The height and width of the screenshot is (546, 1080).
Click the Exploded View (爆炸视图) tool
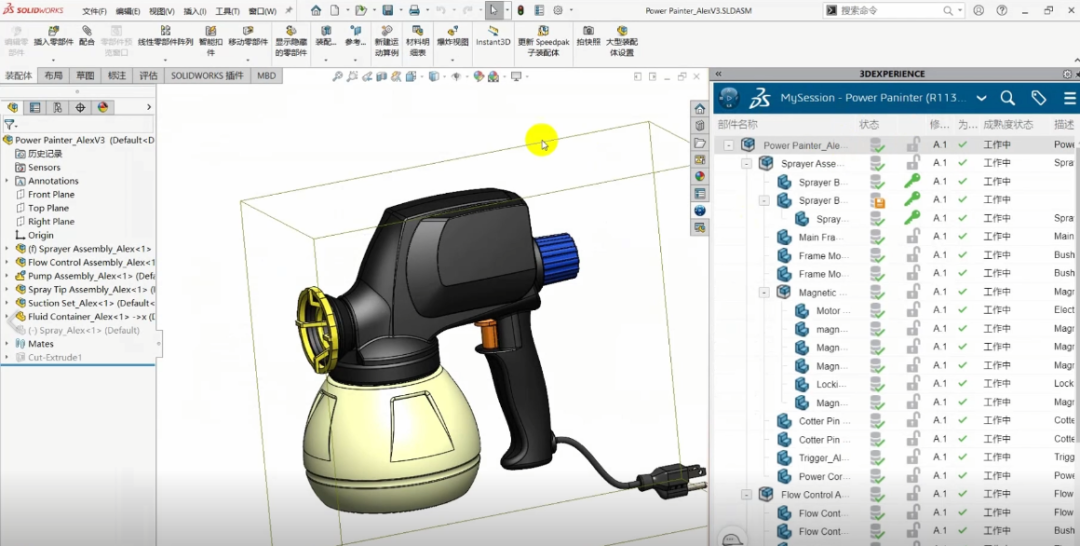click(453, 36)
